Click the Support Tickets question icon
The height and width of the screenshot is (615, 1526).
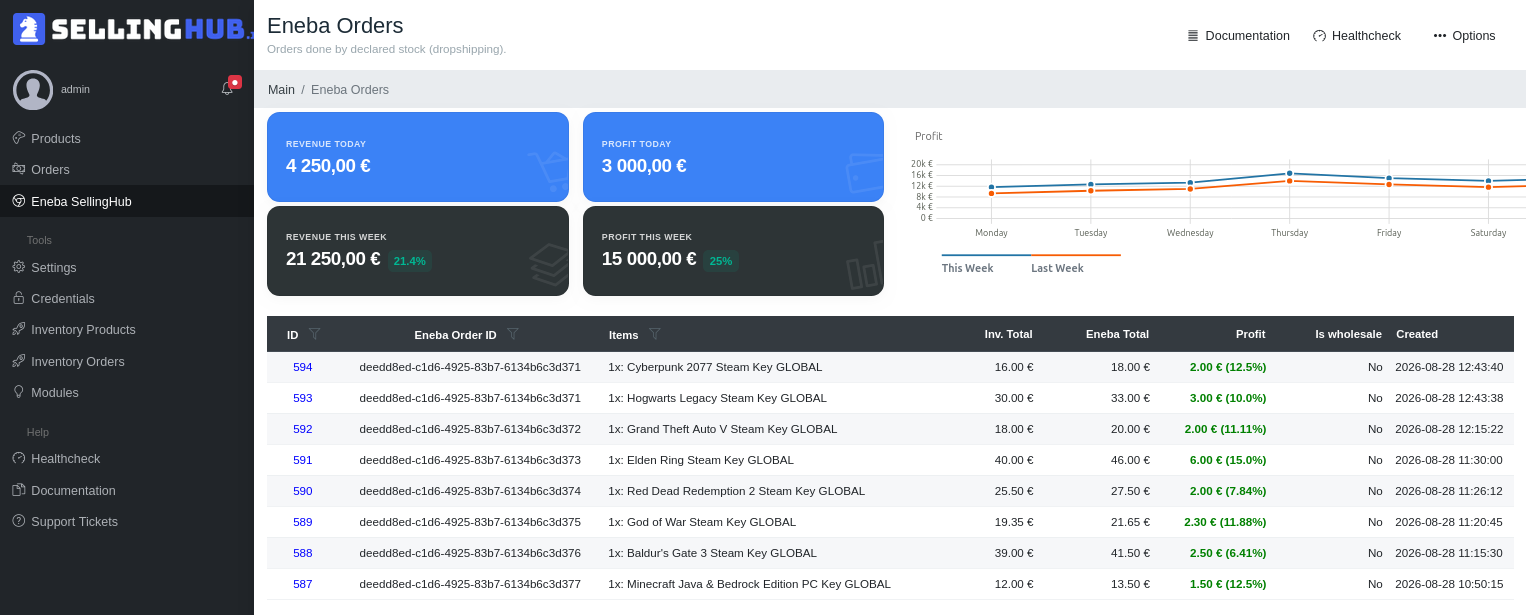18,521
